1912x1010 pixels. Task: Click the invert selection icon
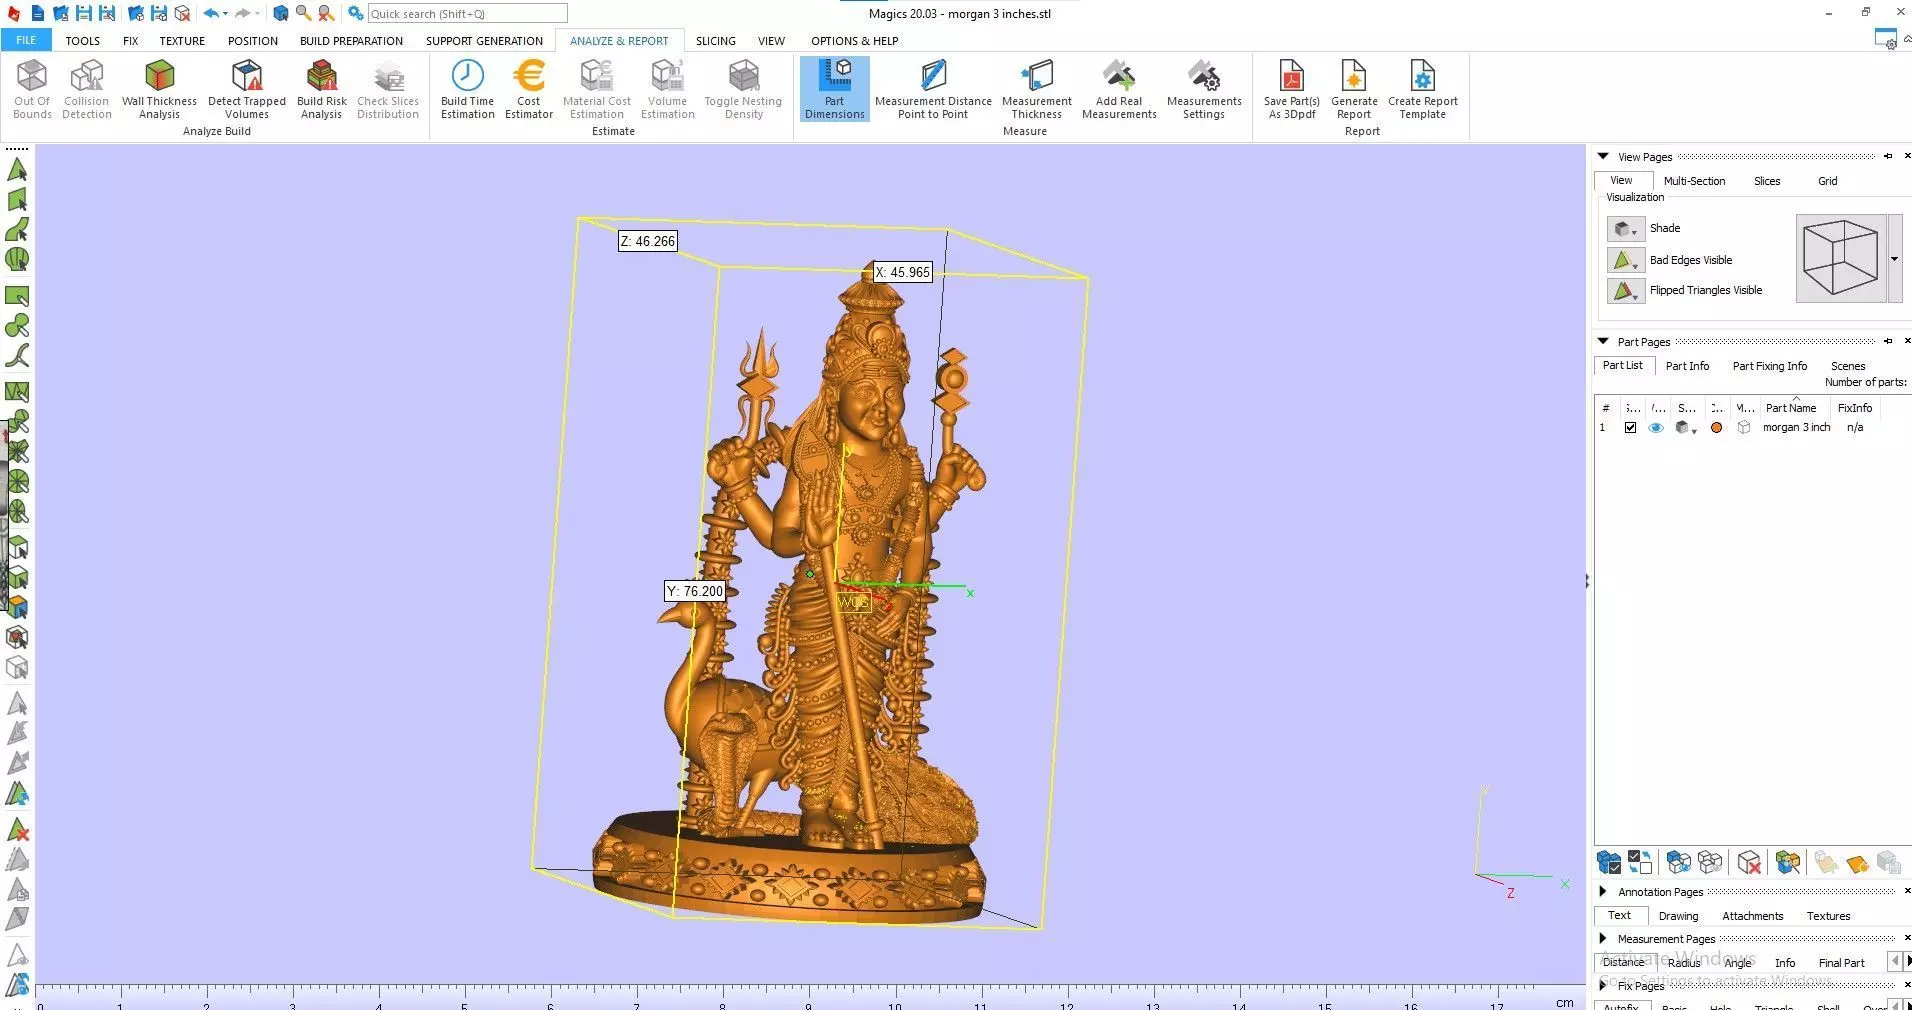tap(1640, 862)
